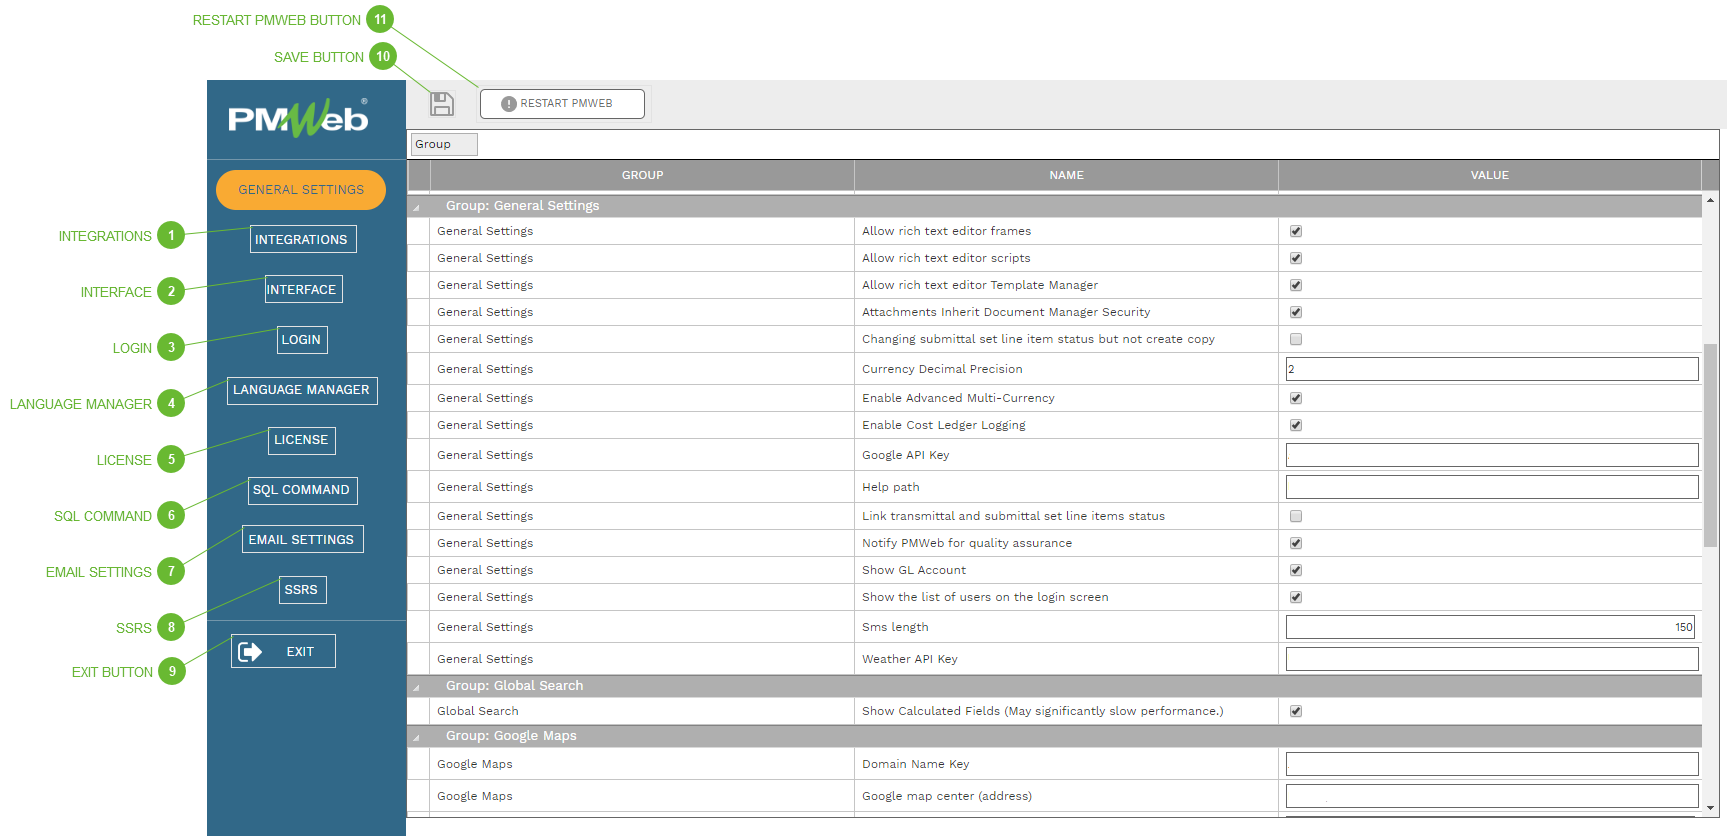Open the SSRS section
The height and width of the screenshot is (839, 1730).
(x=301, y=589)
